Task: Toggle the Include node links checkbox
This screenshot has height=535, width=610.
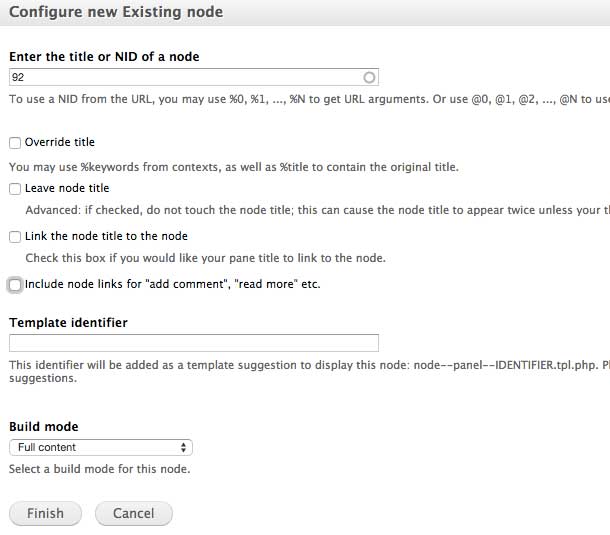Action: 15,285
